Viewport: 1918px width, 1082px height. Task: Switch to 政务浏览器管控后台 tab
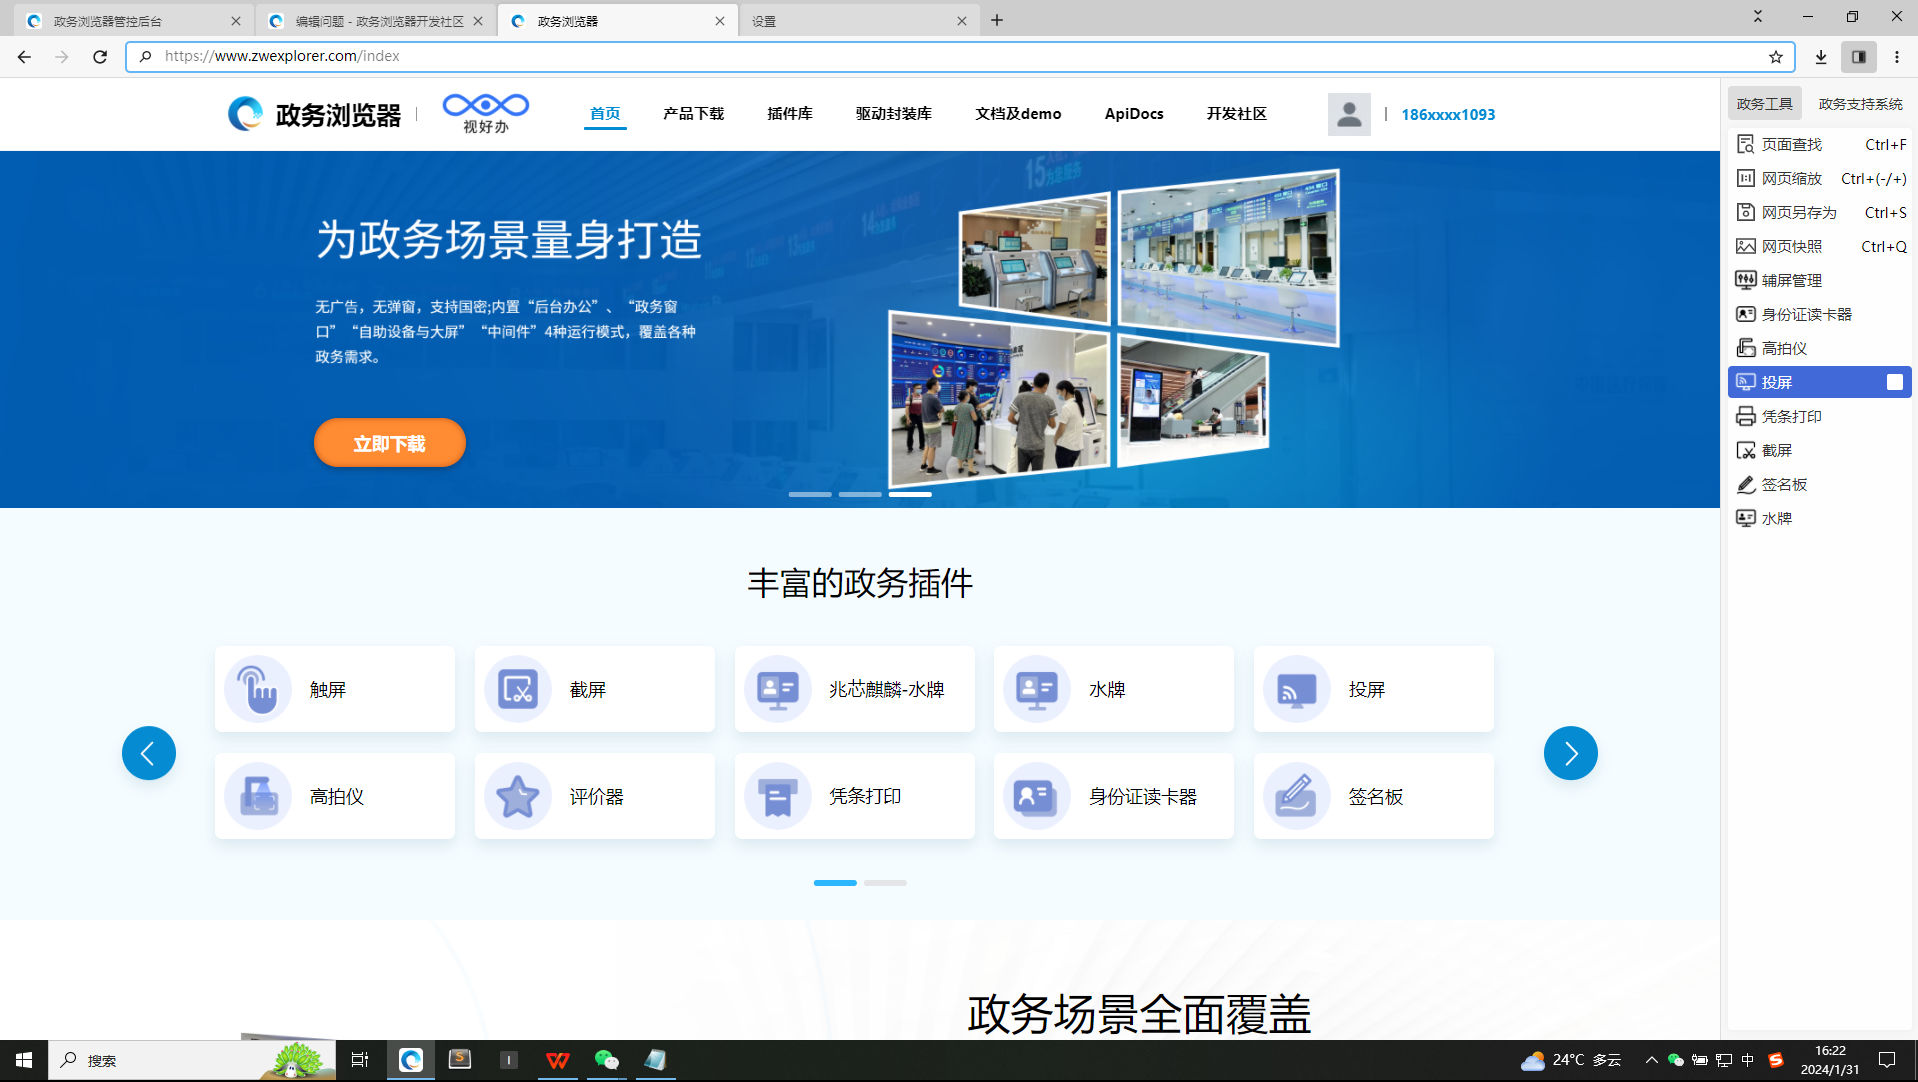(x=134, y=21)
